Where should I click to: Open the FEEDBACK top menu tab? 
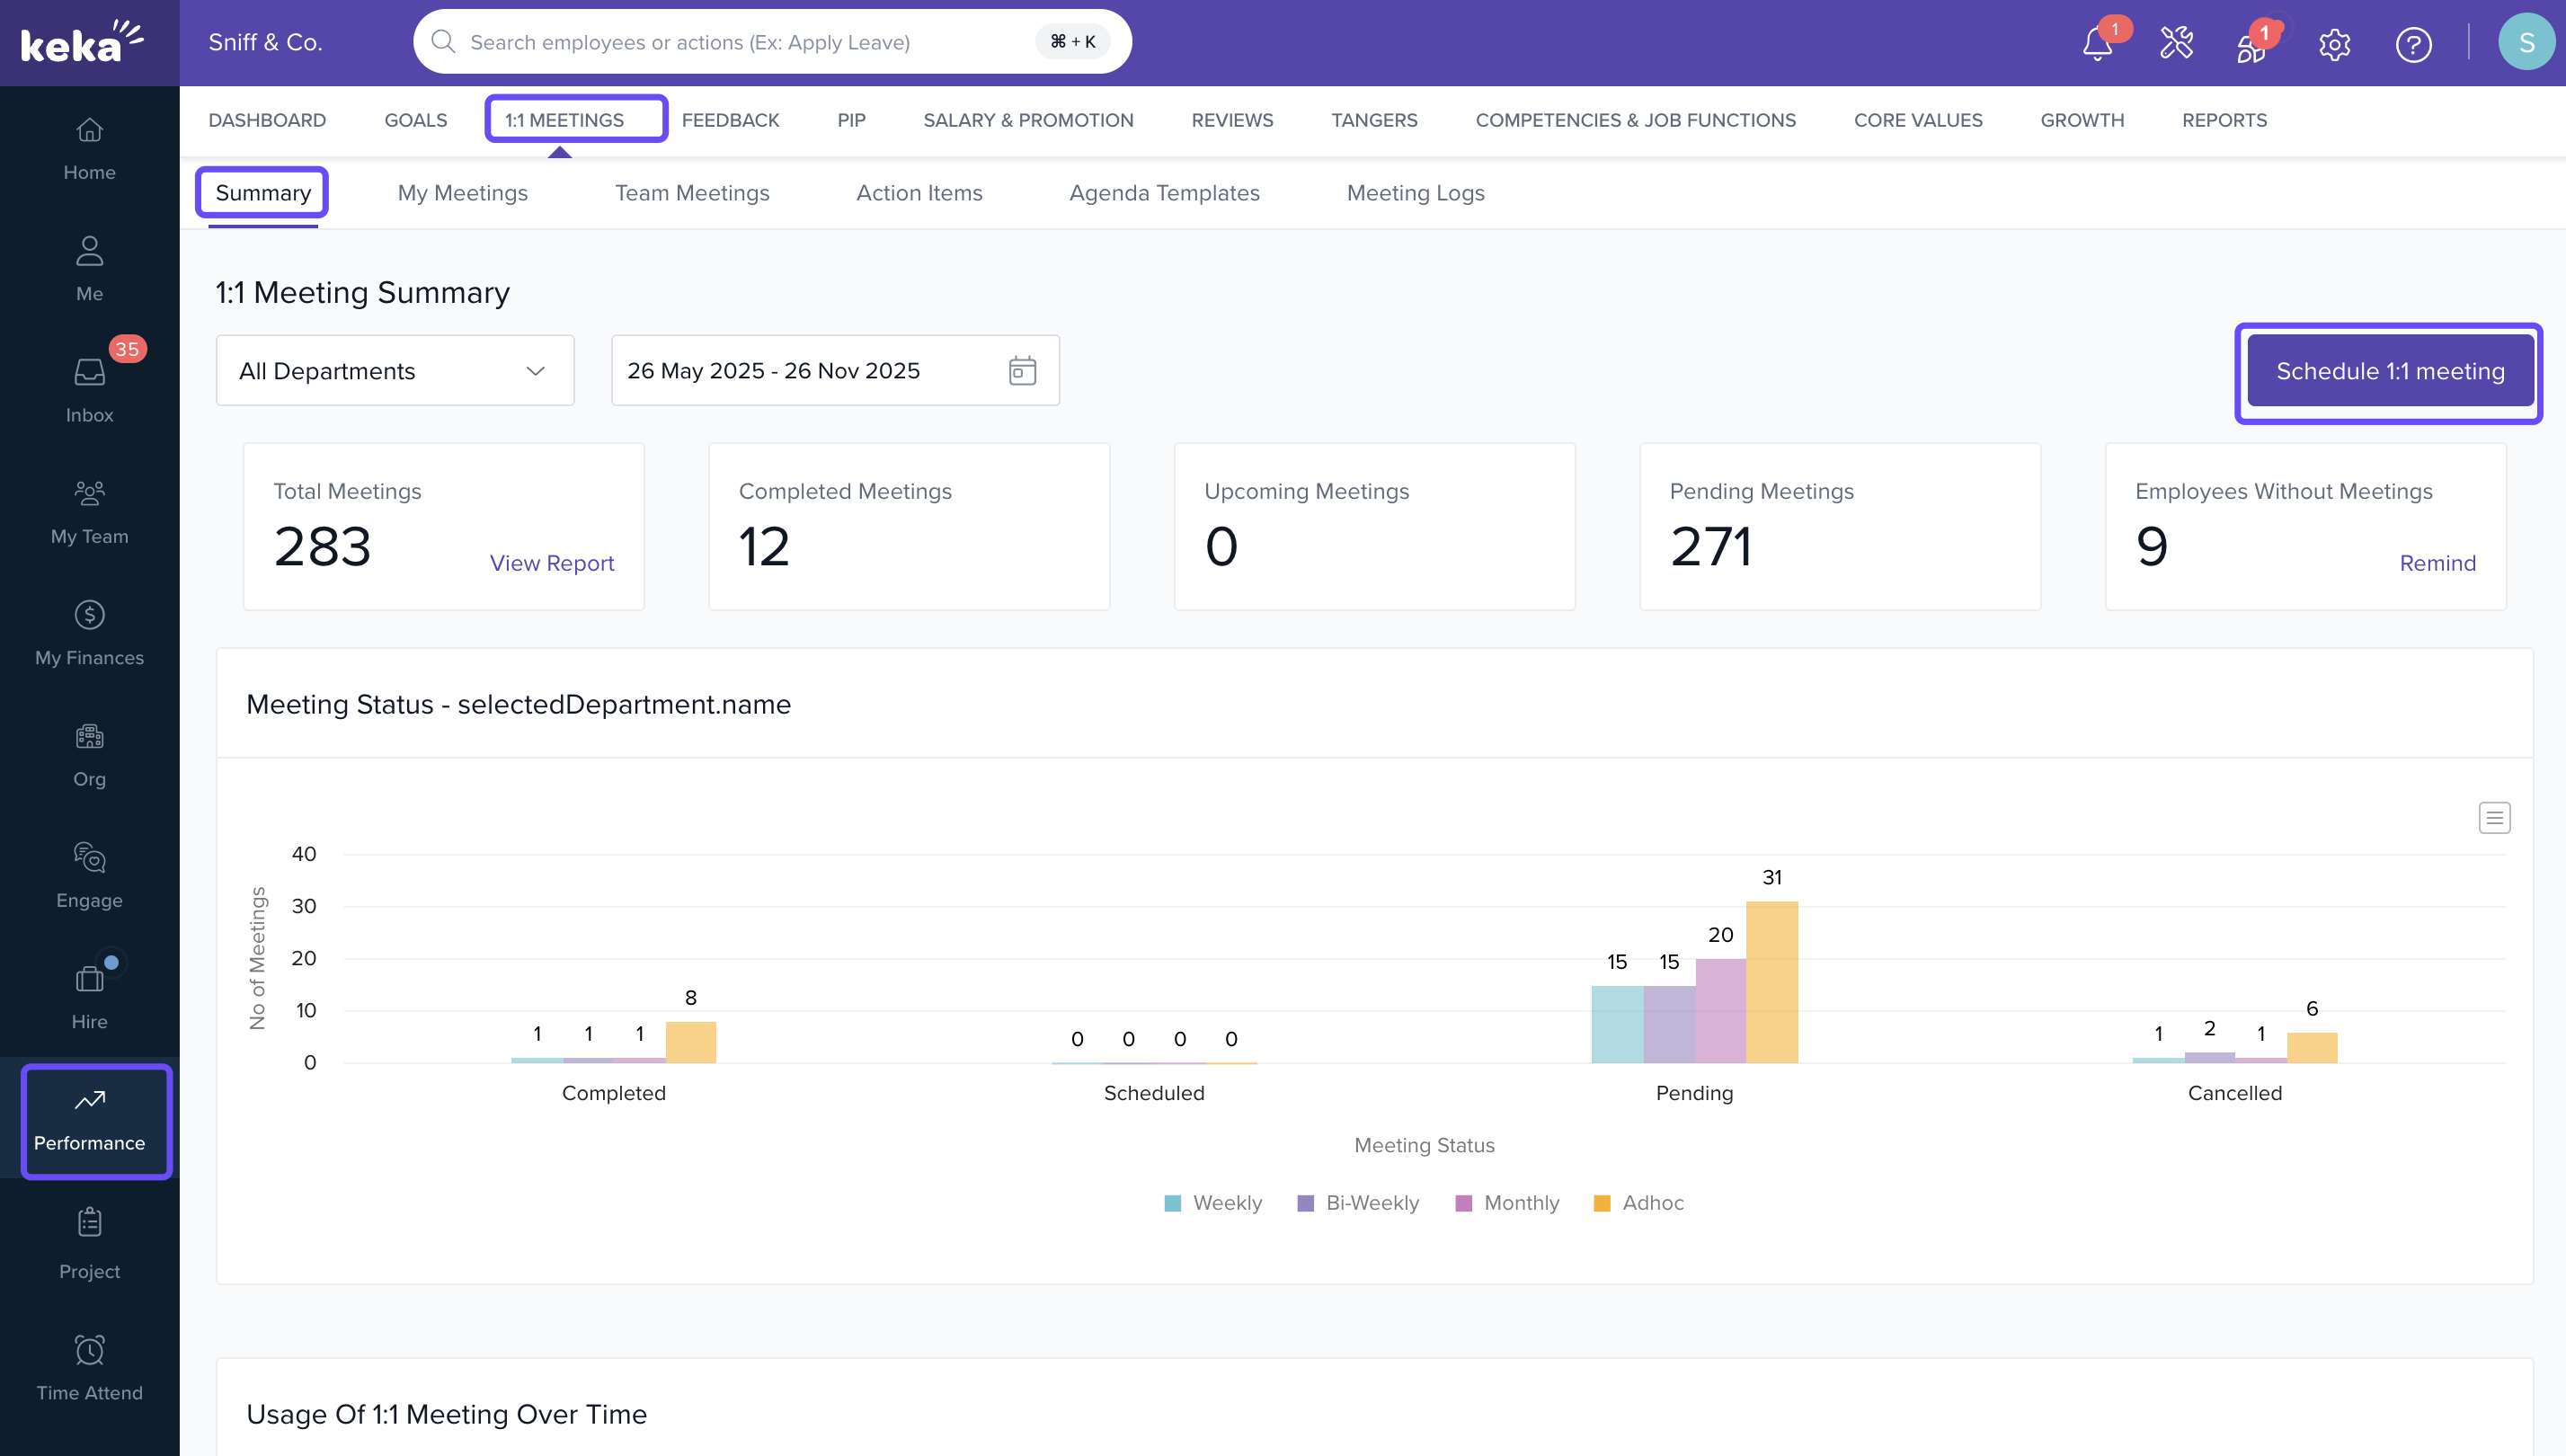click(x=730, y=120)
